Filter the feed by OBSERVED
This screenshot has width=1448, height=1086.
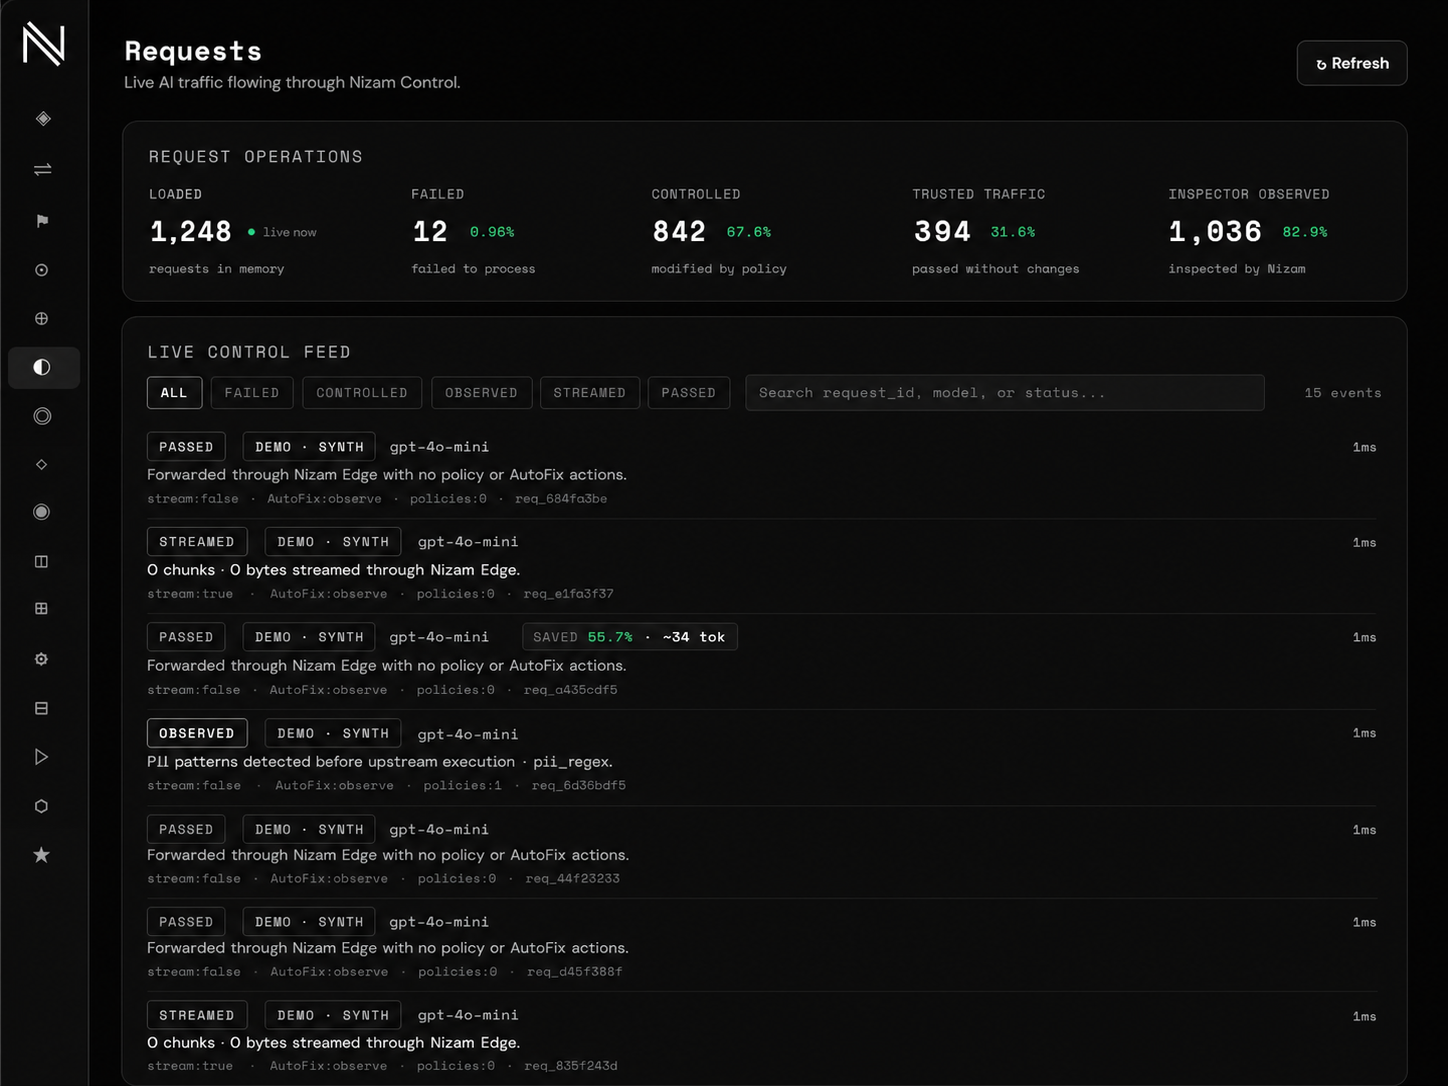(481, 393)
